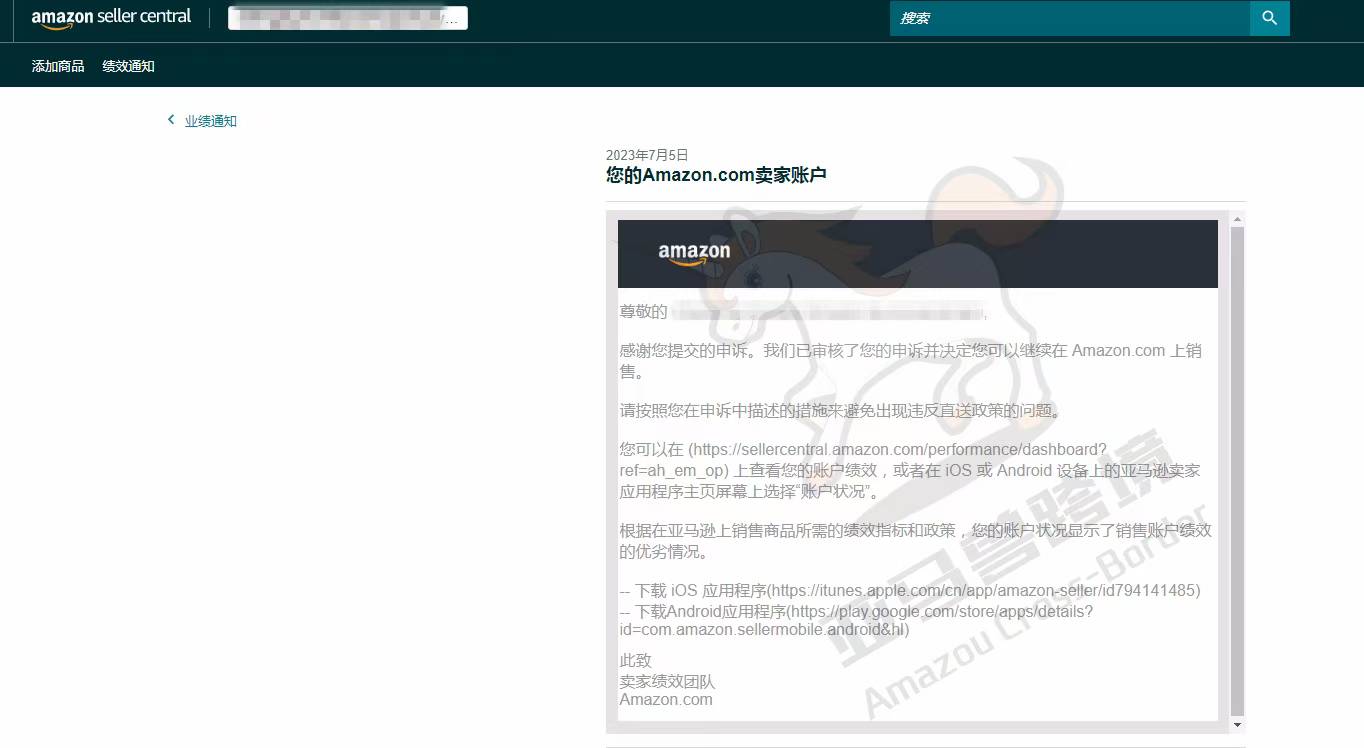Open the 绩效通知 menu item
This screenshot has width=1364, height=748.
128,67
